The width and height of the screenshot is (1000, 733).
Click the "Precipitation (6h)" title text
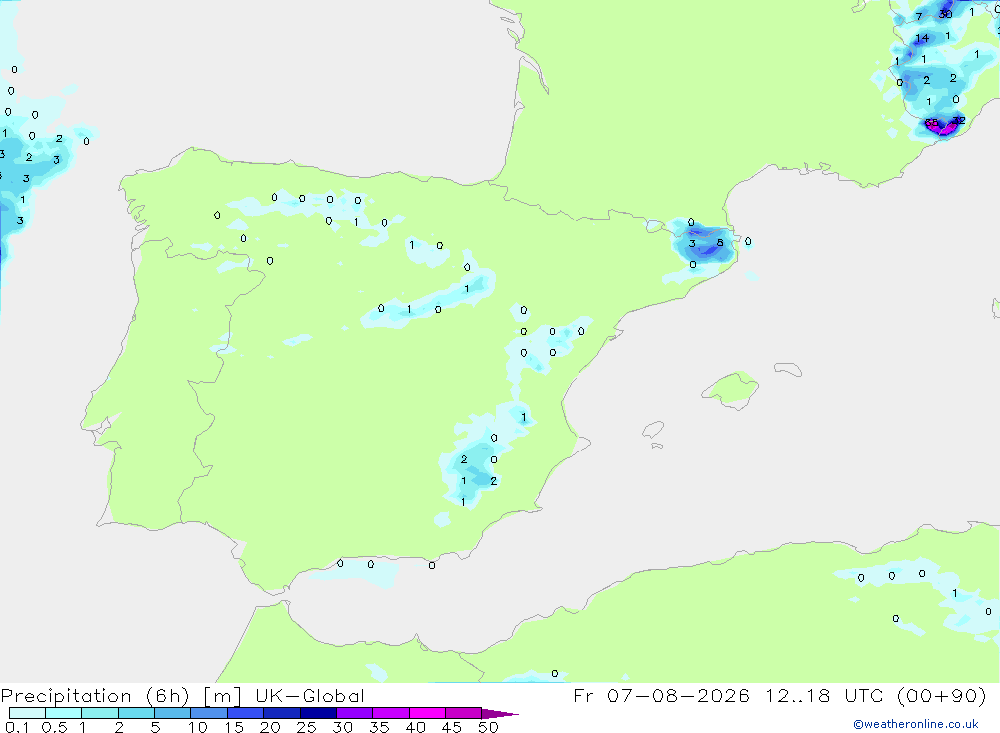[x=96, y=696]
